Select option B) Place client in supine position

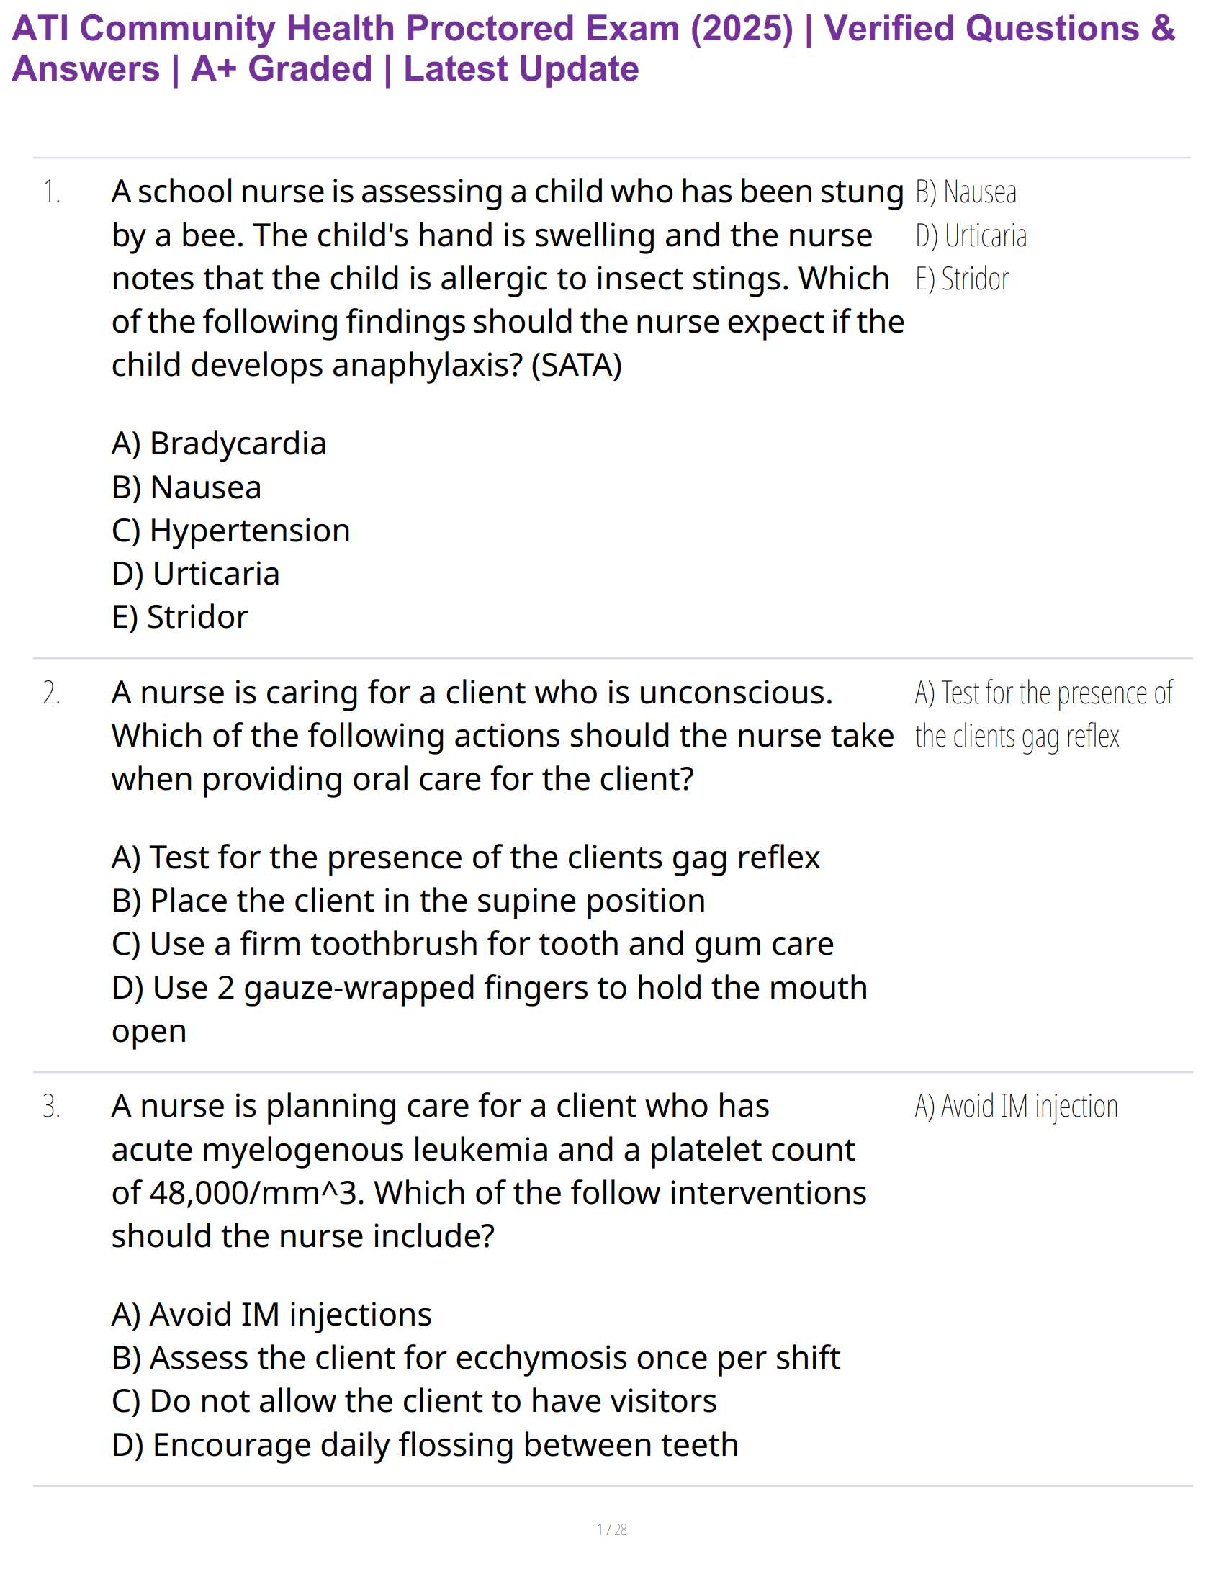pyautogui.click(x=408, y=901)
